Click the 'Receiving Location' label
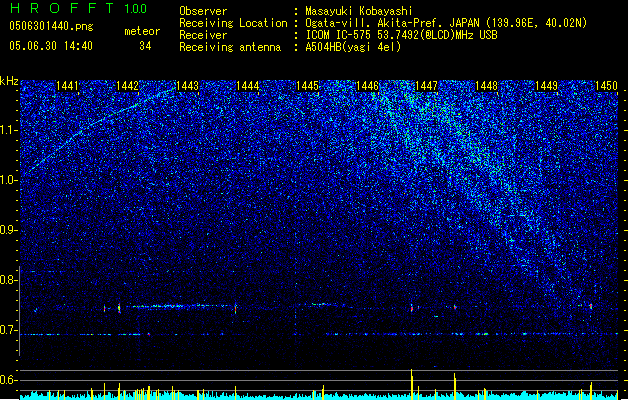 [x=233, y=23]
